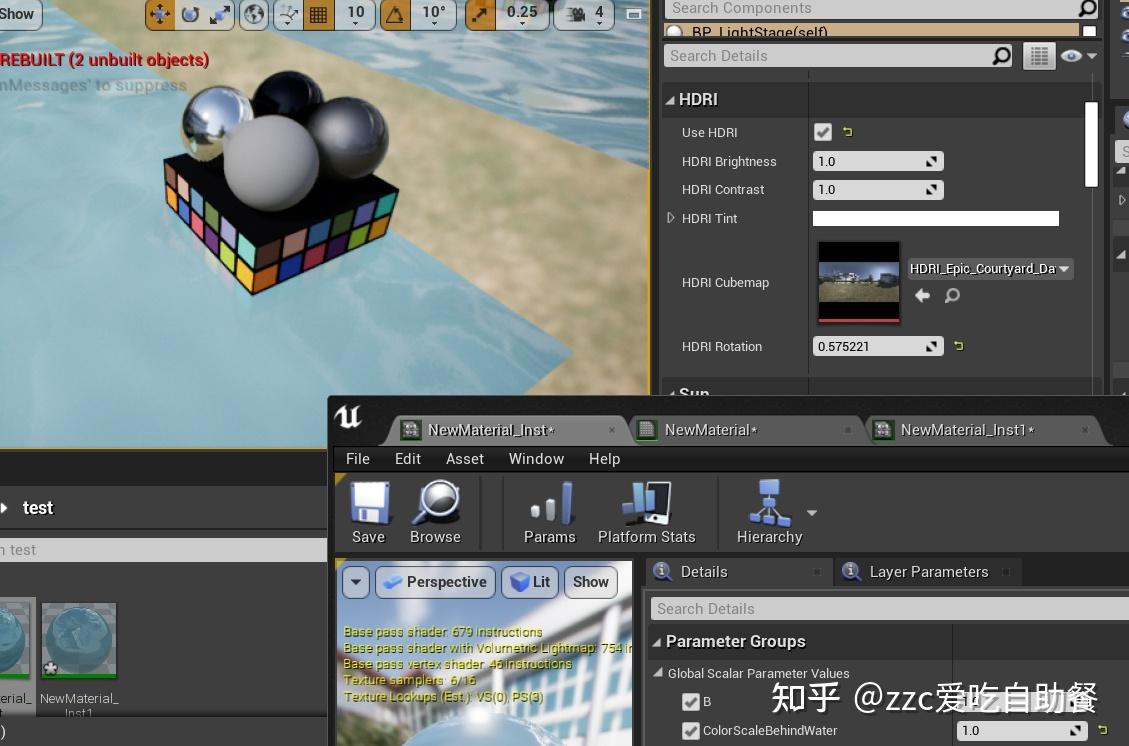Viewport: 1129px width, 746px height.
Task: Click material editor Search Details field
Action: coord(890,609)
